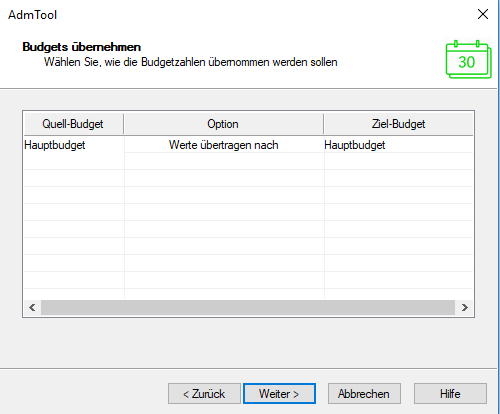Cancel the wizard with Abbrechen
Image resolution: width=500 pixels, height=414 pixels.
(364, 394)
